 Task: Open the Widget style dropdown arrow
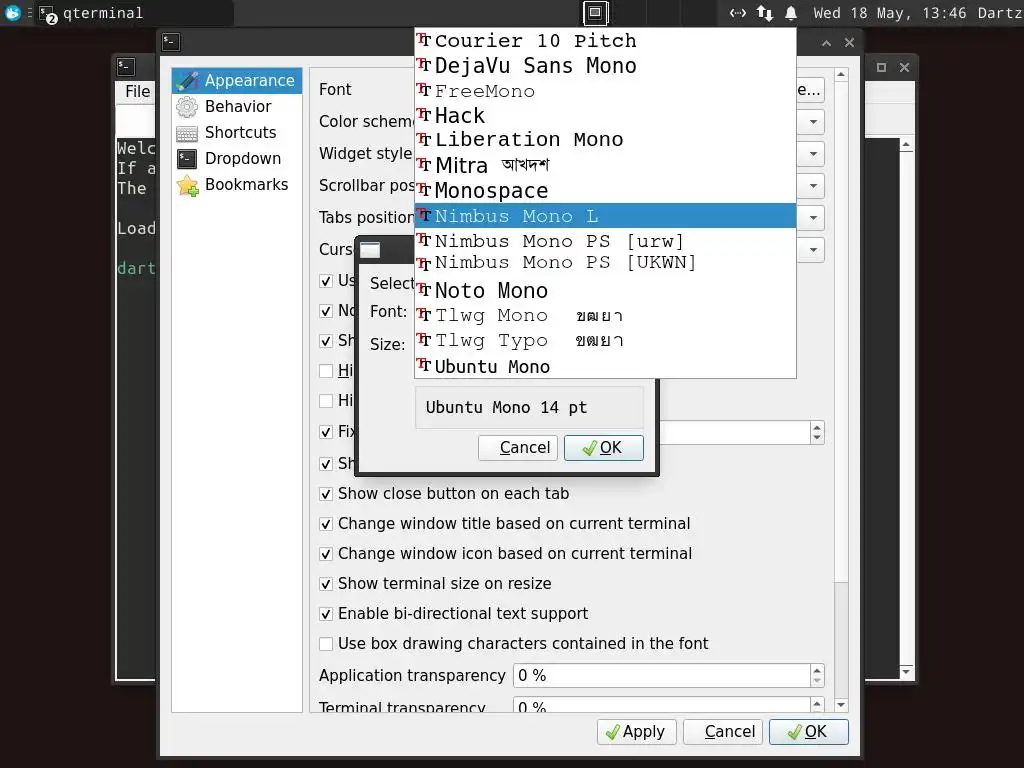click(x=813, y=154)
